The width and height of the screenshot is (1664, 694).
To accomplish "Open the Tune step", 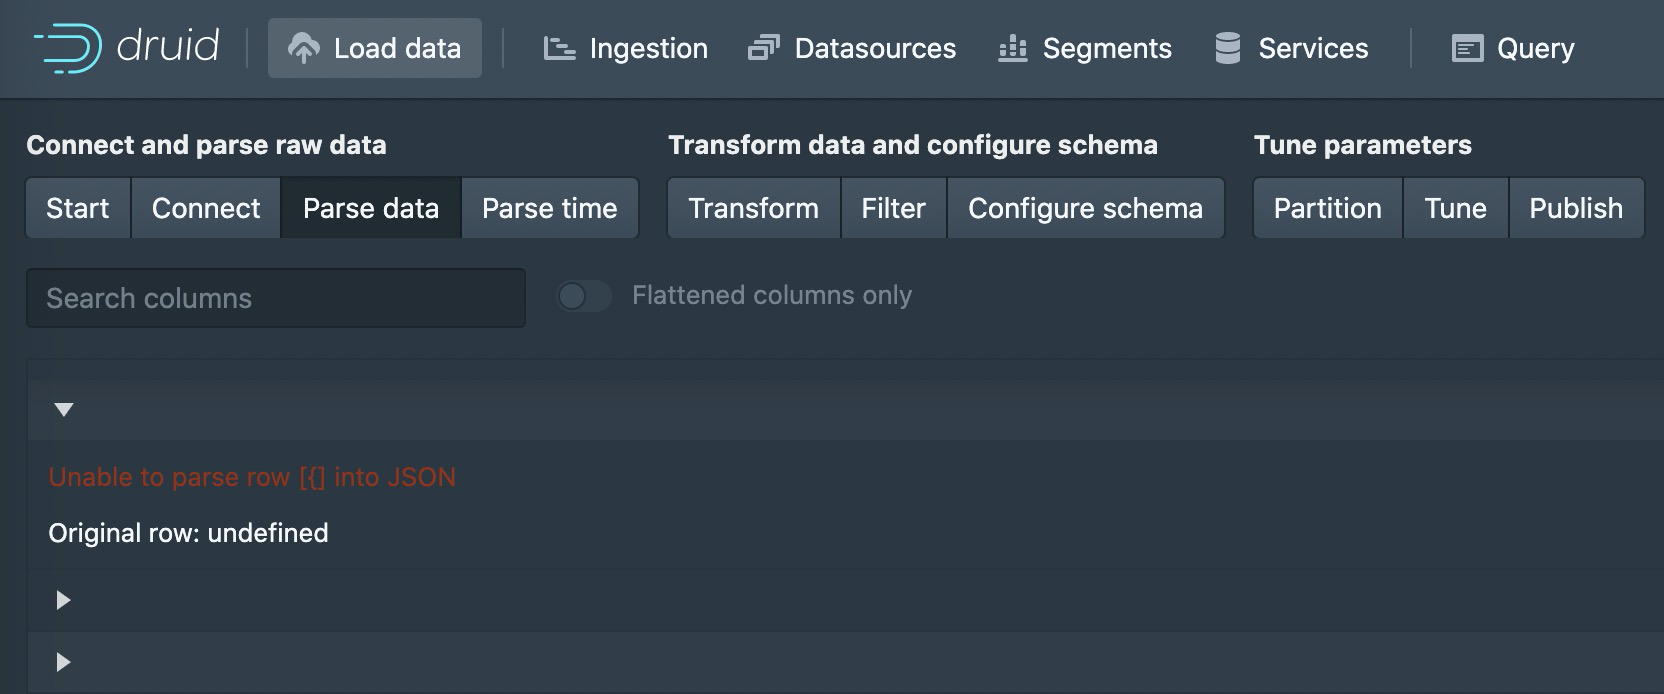I will pos(1455,208).
